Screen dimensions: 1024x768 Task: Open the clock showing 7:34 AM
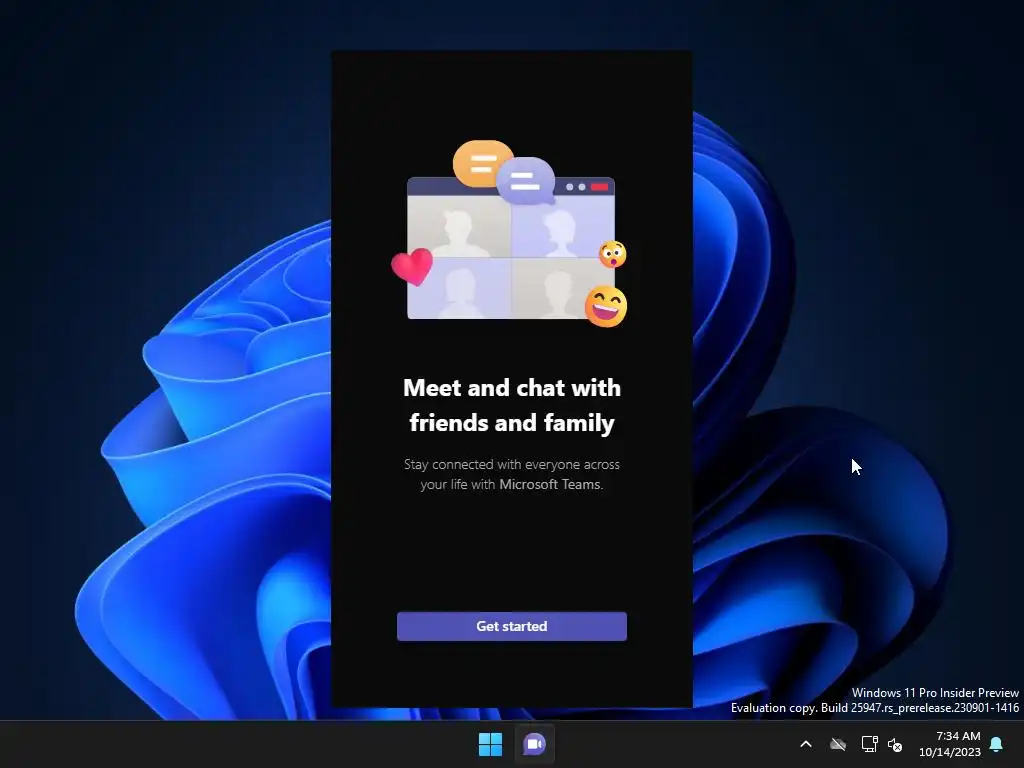click(x=958, y=736)
